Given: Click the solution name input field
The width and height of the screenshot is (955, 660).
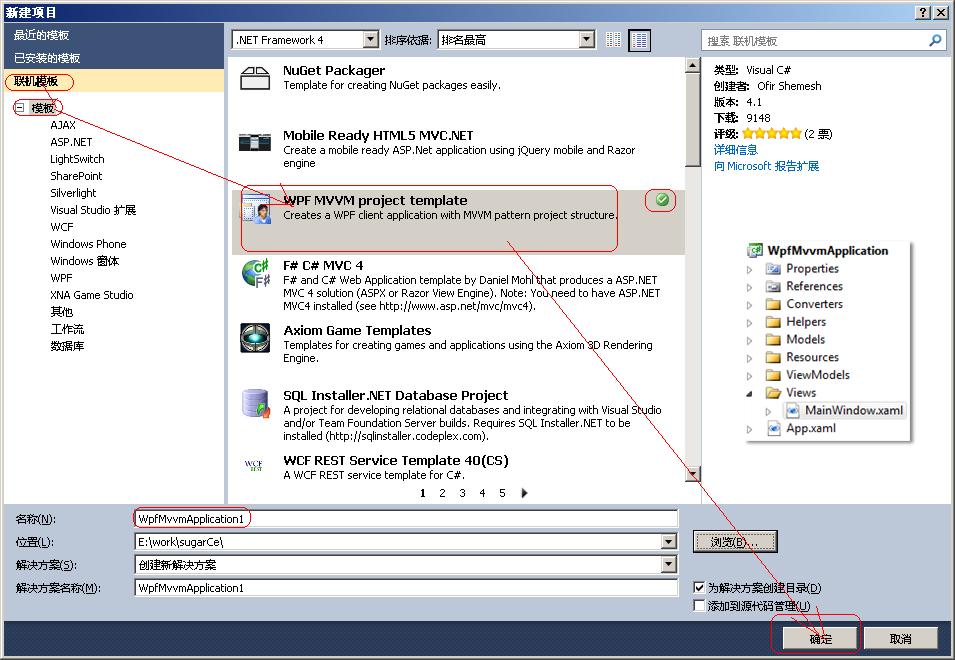Looking at the screenshot, I should click(406, 588).
